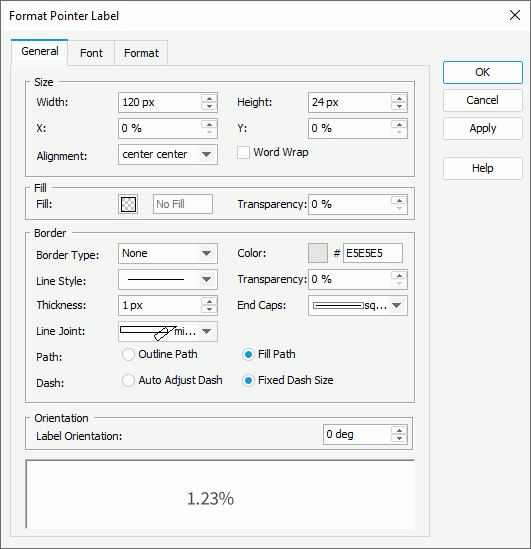Increase Border Transparency with the up arrow
Viewport: 531px width, 549px height.
399,275
